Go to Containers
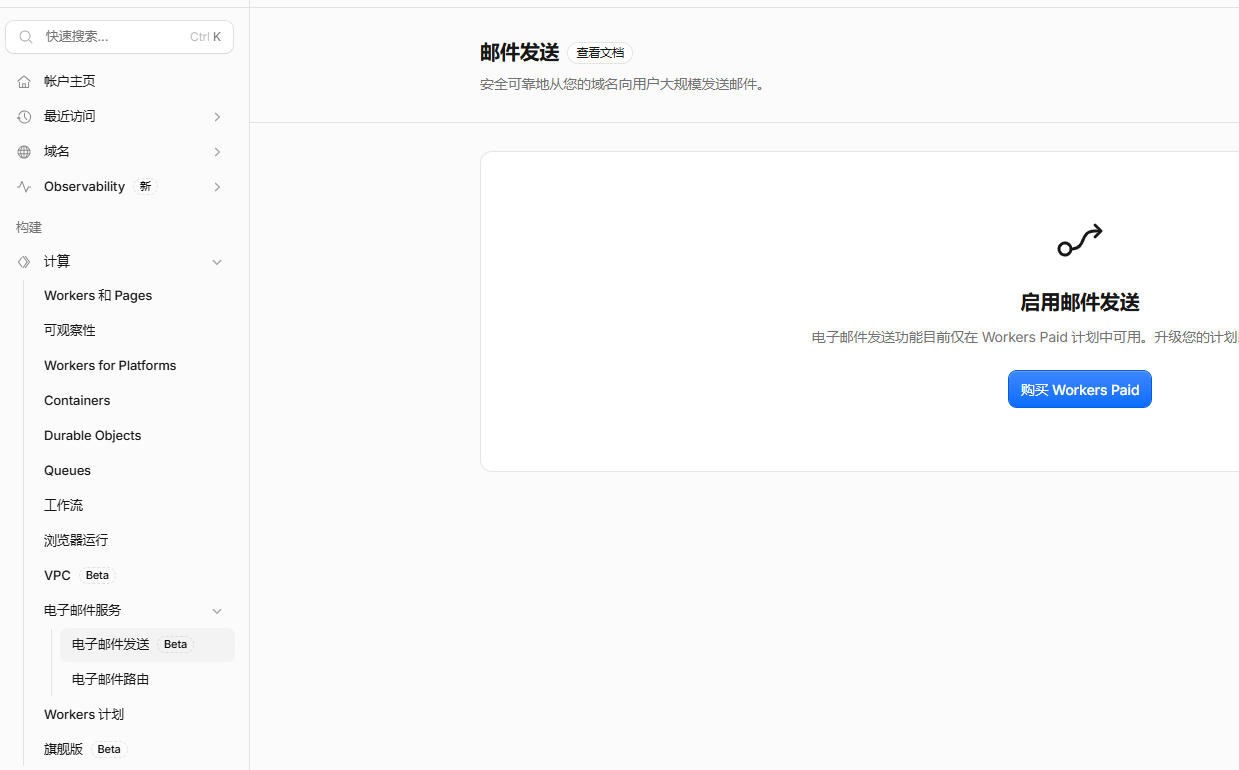The height and width of the screenshot is (770, 1239). click(x=77, y=401)
